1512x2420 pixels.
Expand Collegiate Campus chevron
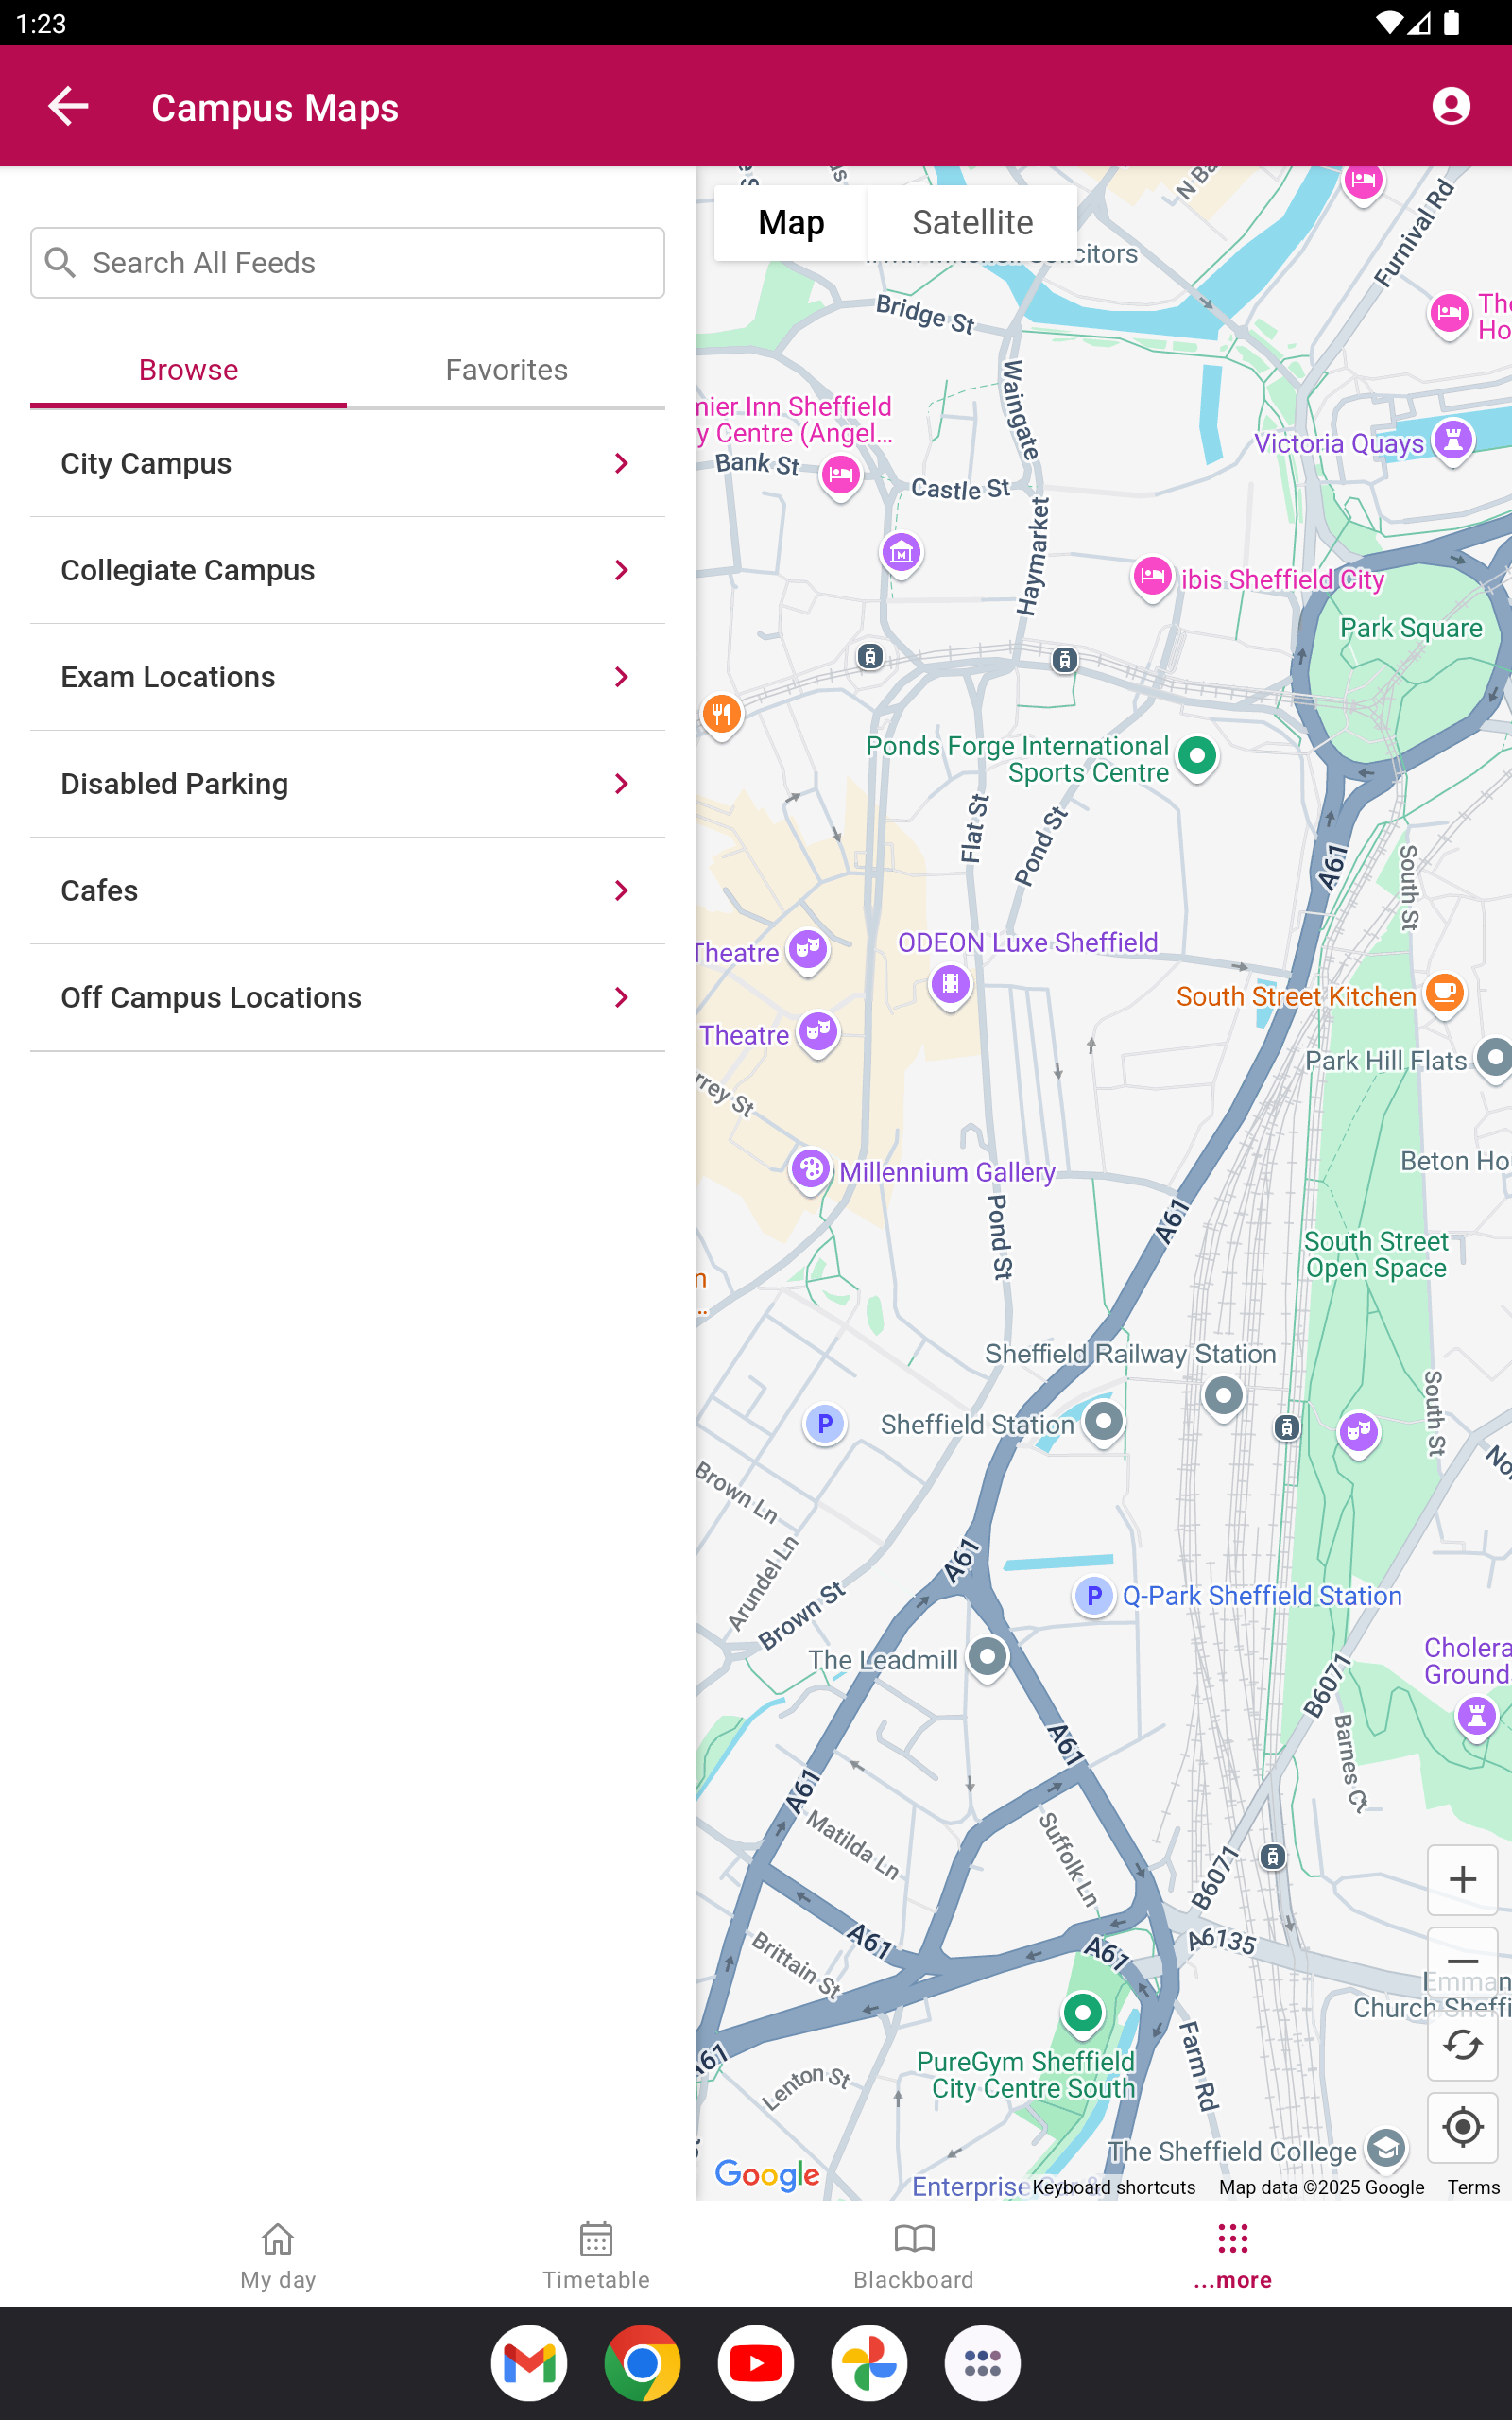(x=621, y=570)
